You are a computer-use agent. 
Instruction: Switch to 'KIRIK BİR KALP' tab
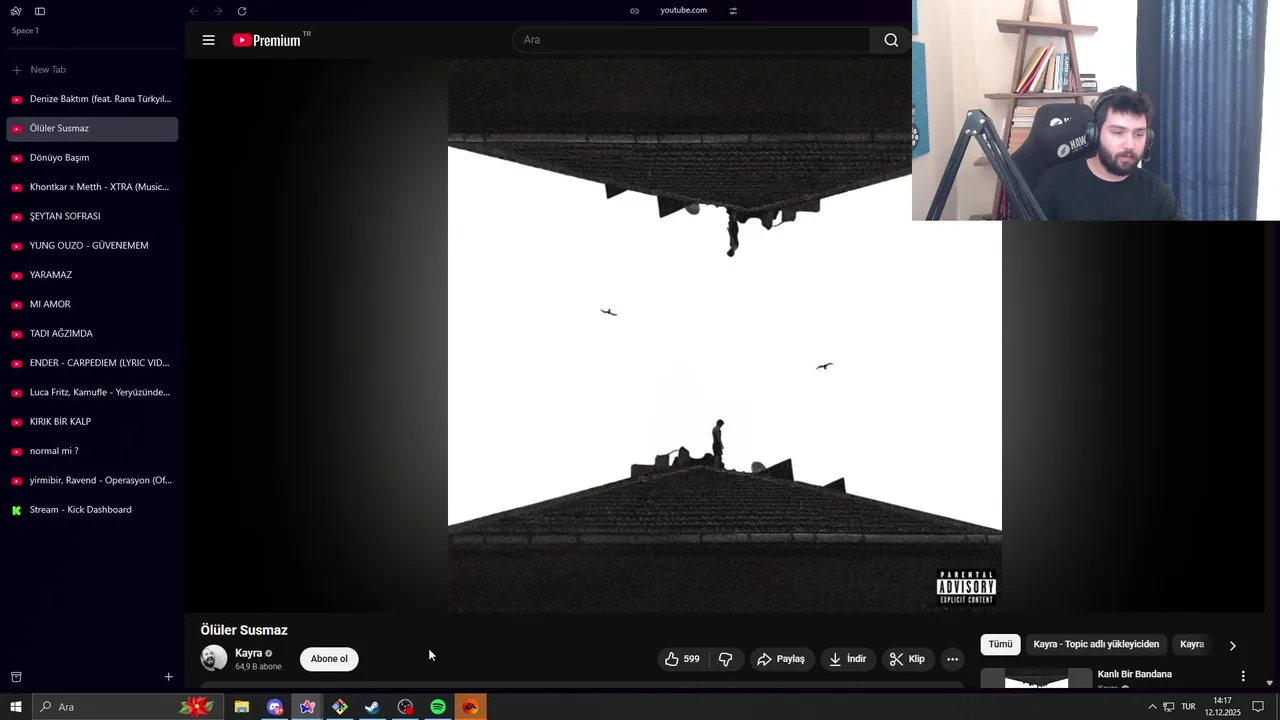point(92,421)
